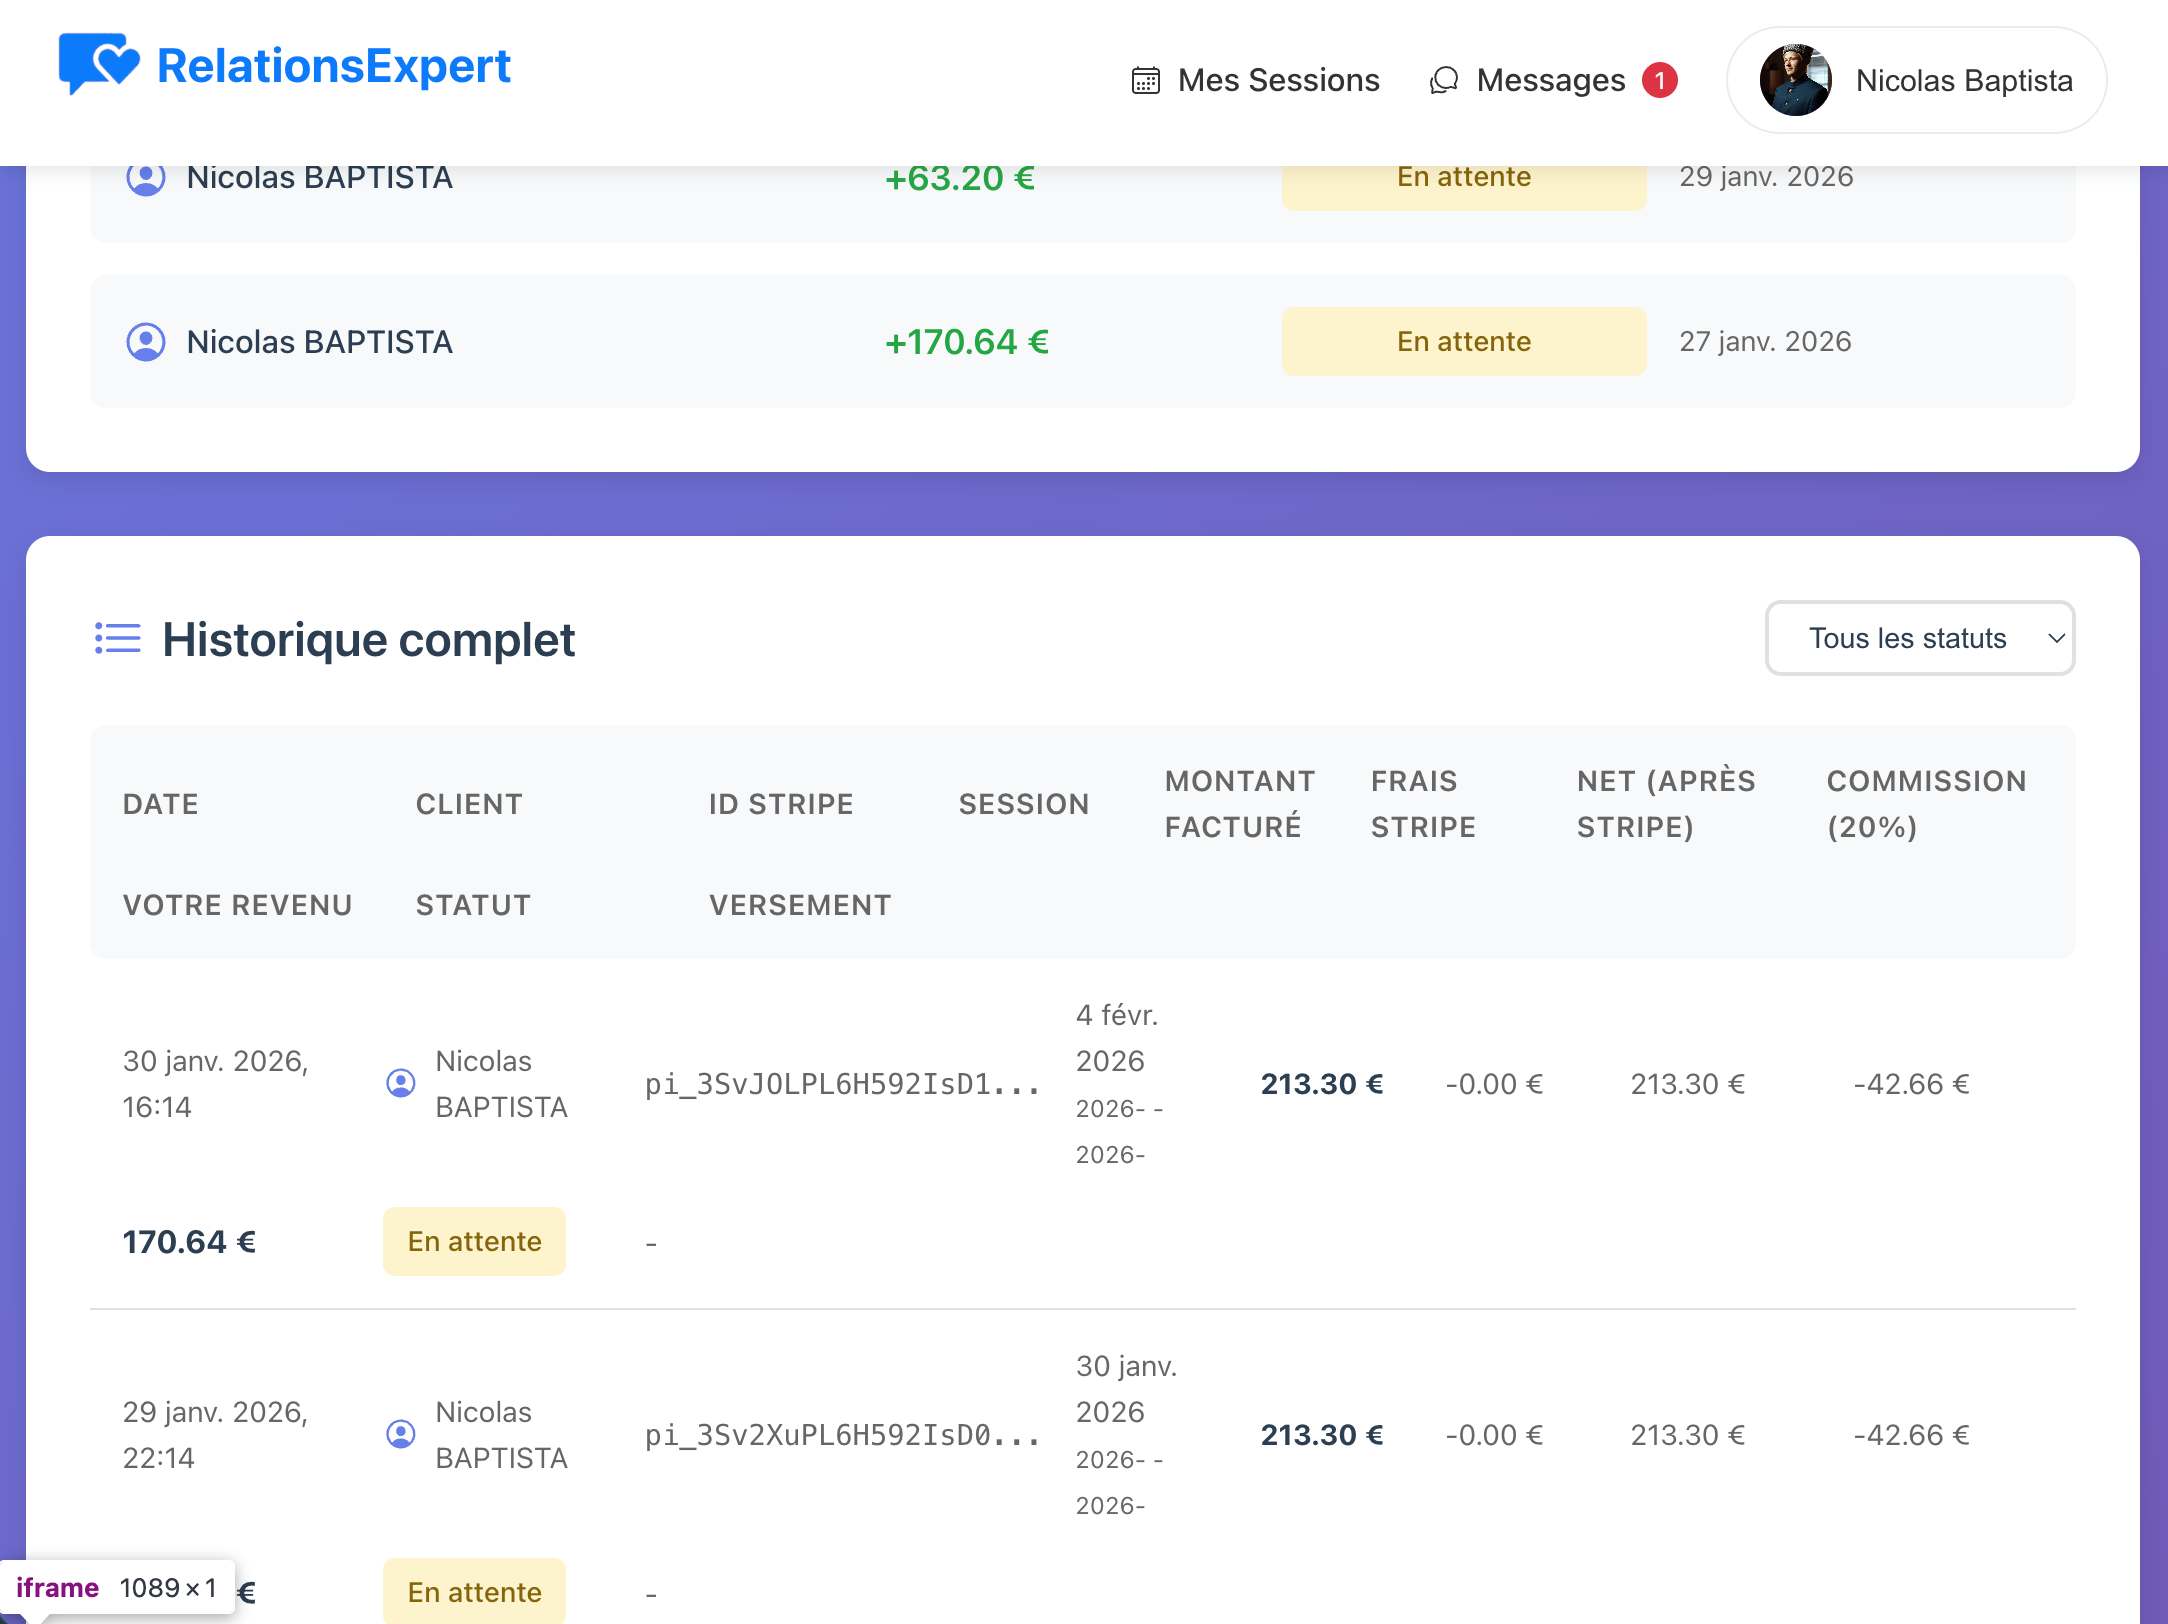Click the client avatar icon in the 29 janv. row

[401, 1434]
